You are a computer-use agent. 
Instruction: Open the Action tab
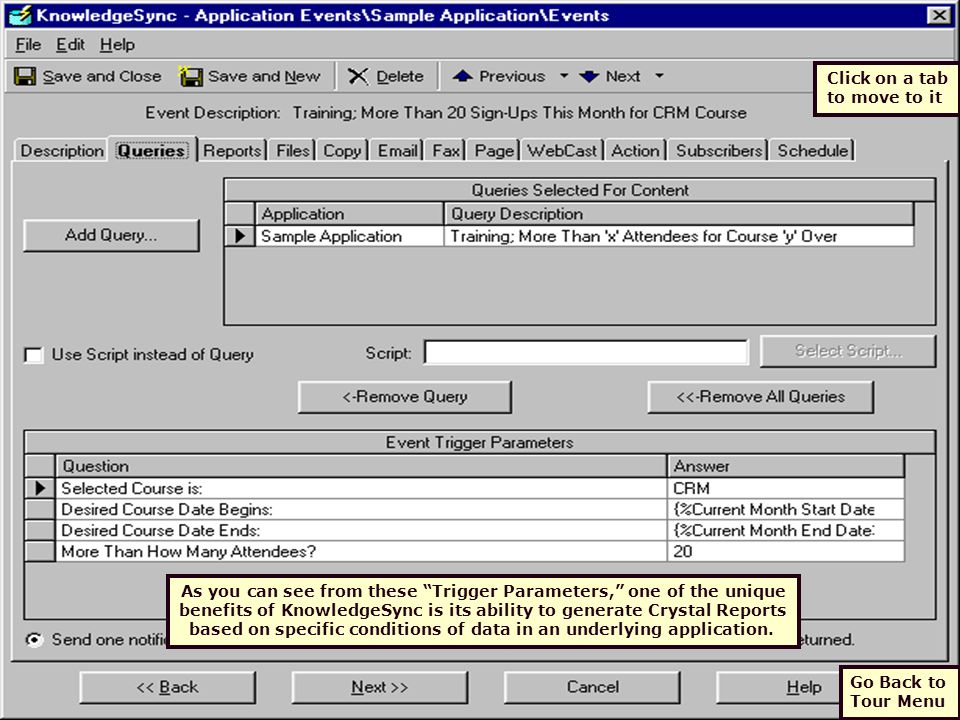[636, 151]
